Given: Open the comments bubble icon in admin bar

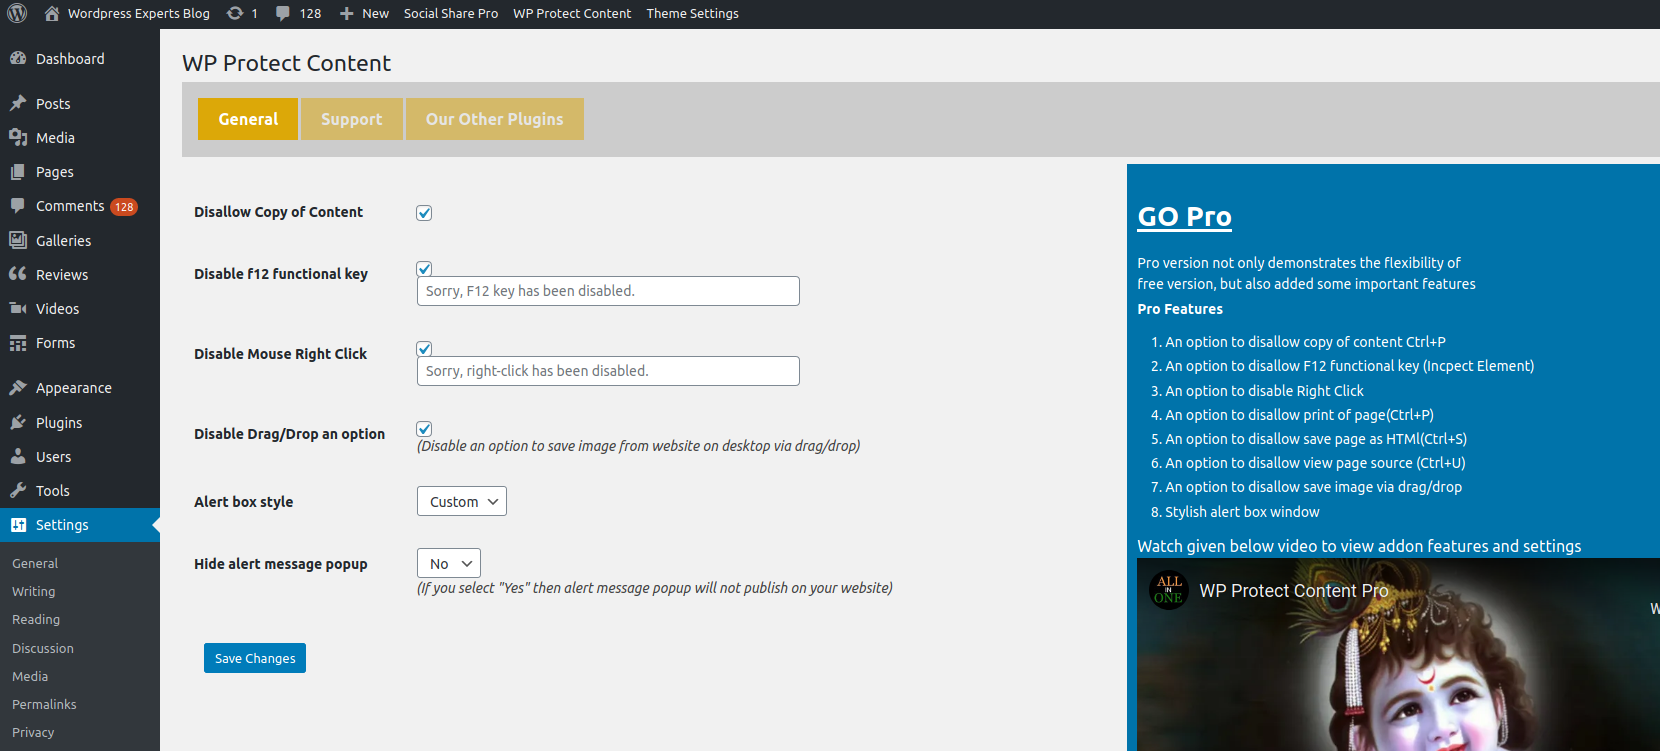Looking at the screenshot, I should point(283,13).
